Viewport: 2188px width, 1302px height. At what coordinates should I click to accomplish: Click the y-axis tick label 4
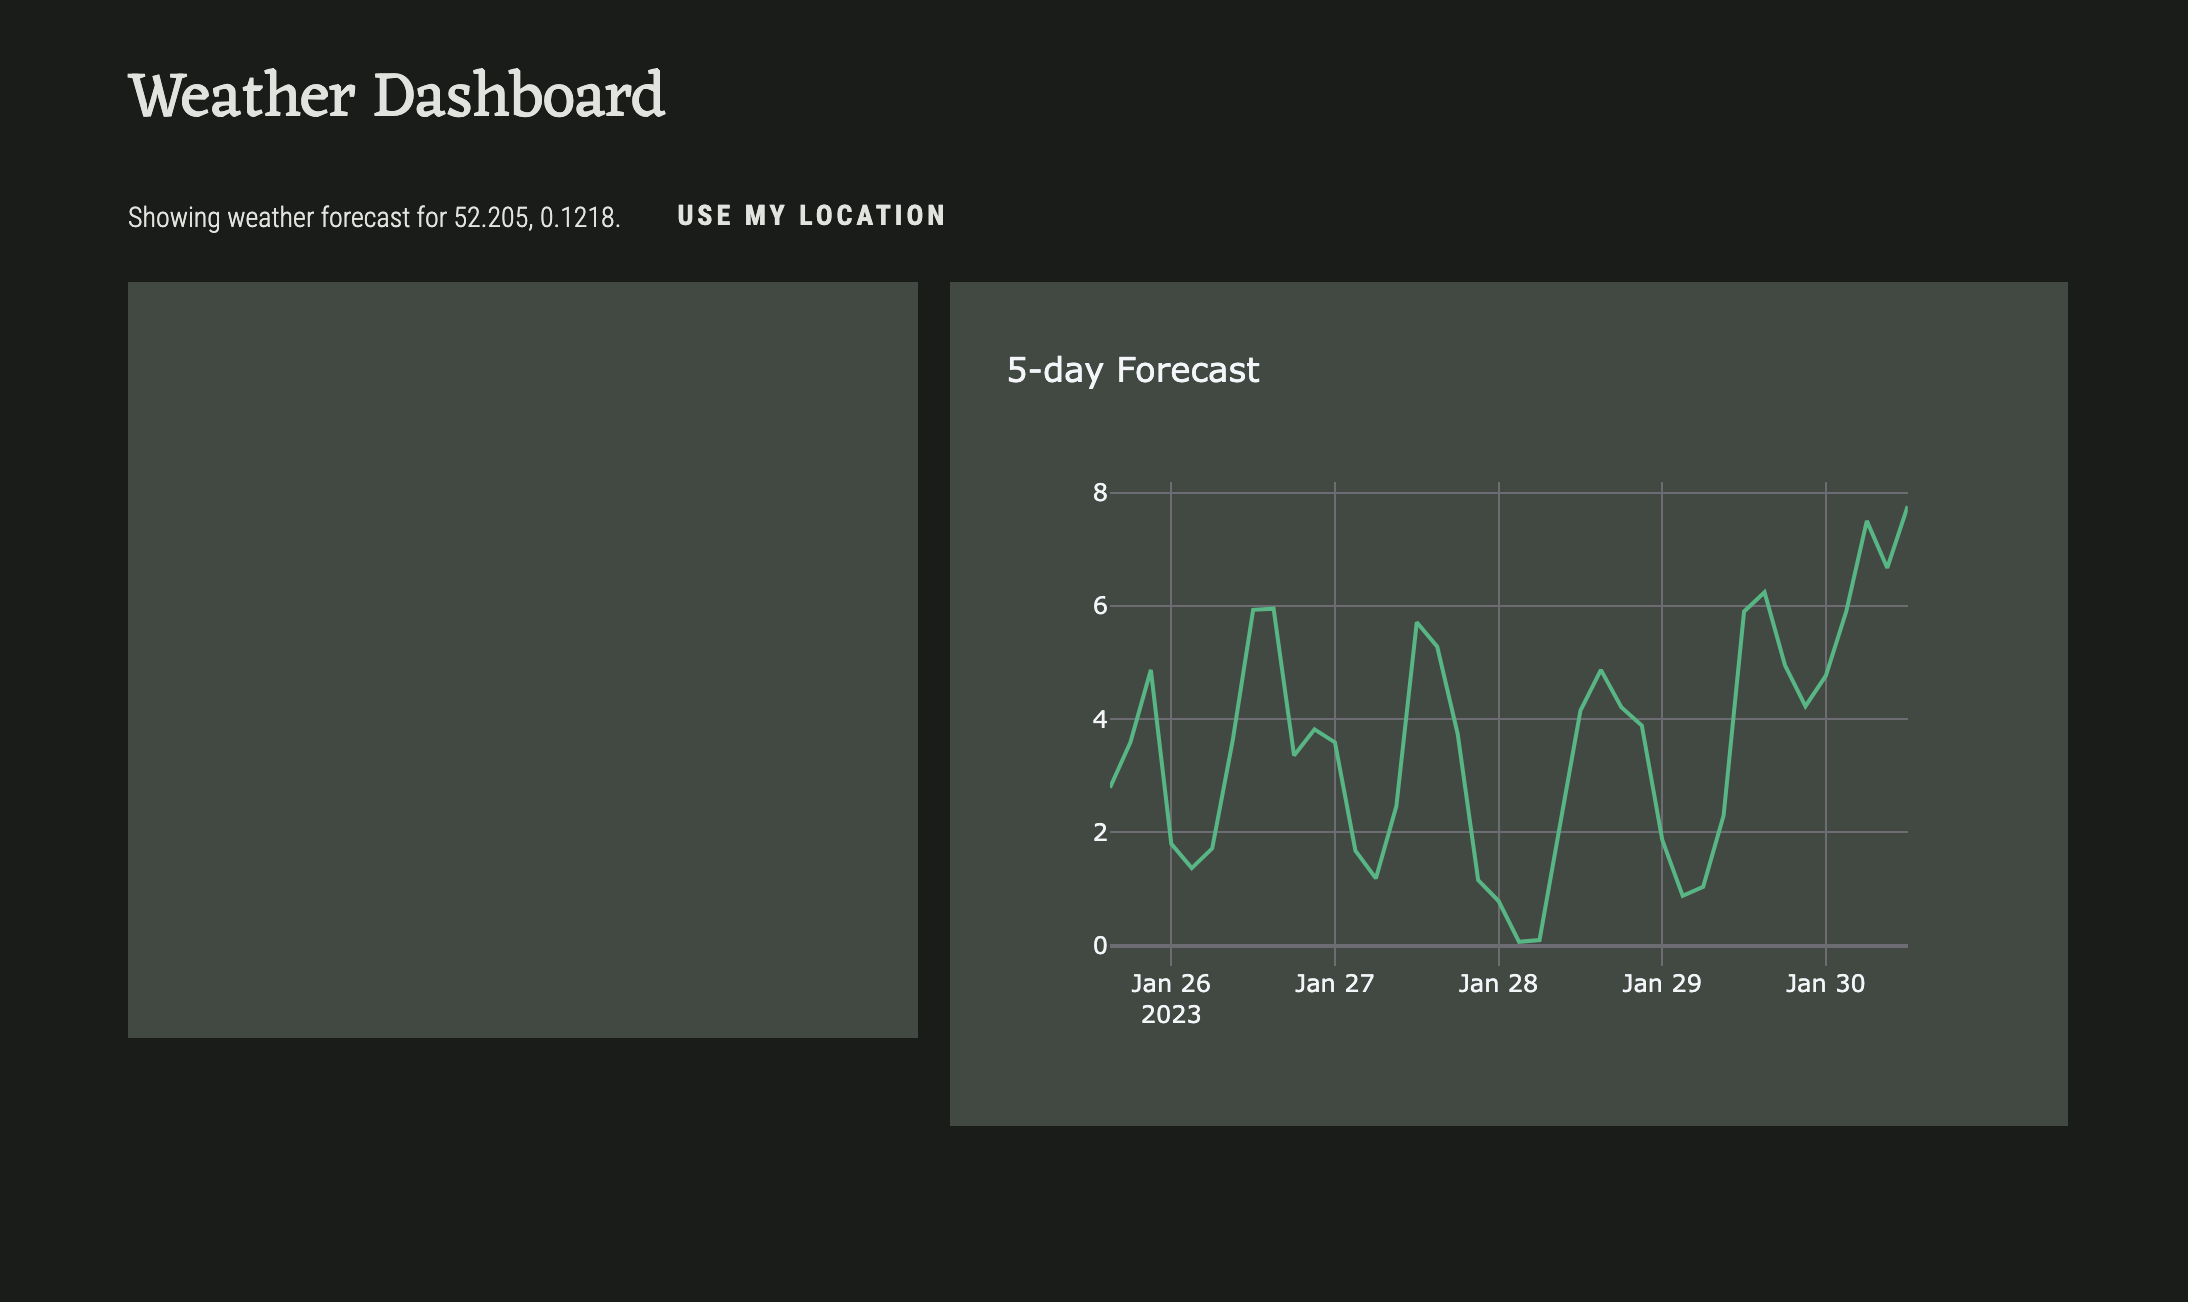point(1100,719)
